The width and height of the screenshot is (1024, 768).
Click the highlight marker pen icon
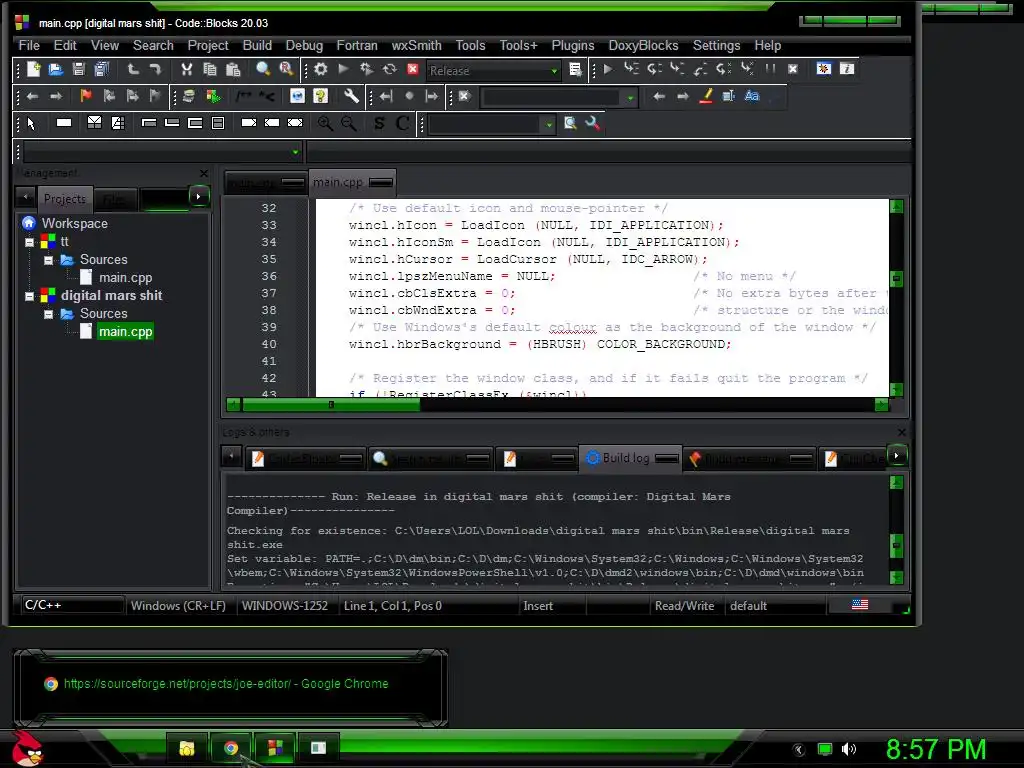pyautogui.click(x=705, y=96)
